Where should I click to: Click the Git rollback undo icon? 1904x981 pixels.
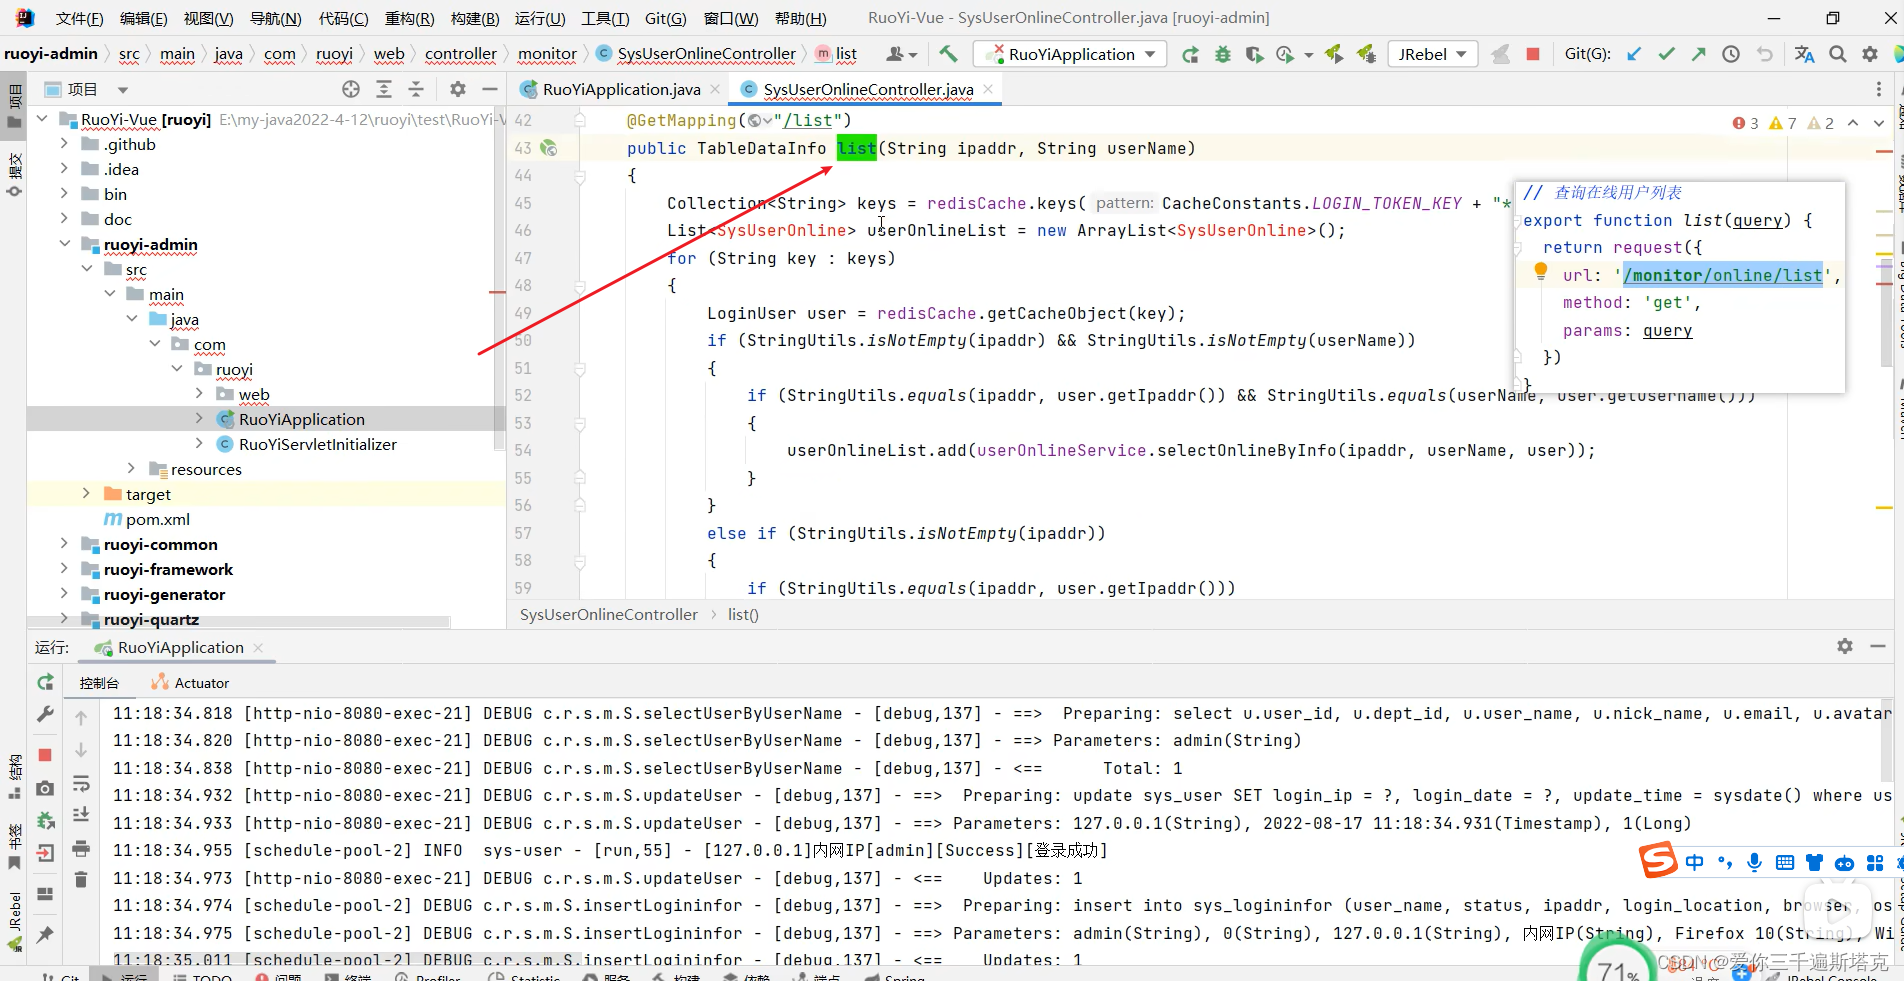point(1764,54)
